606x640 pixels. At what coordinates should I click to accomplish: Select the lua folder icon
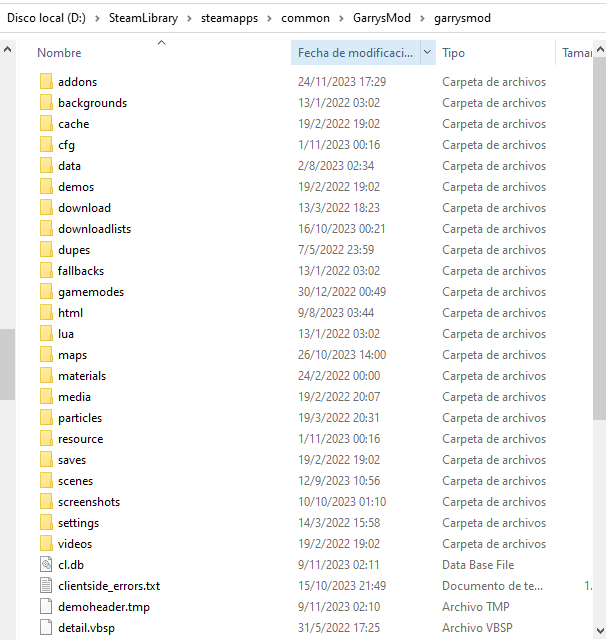tap(46, 334)
